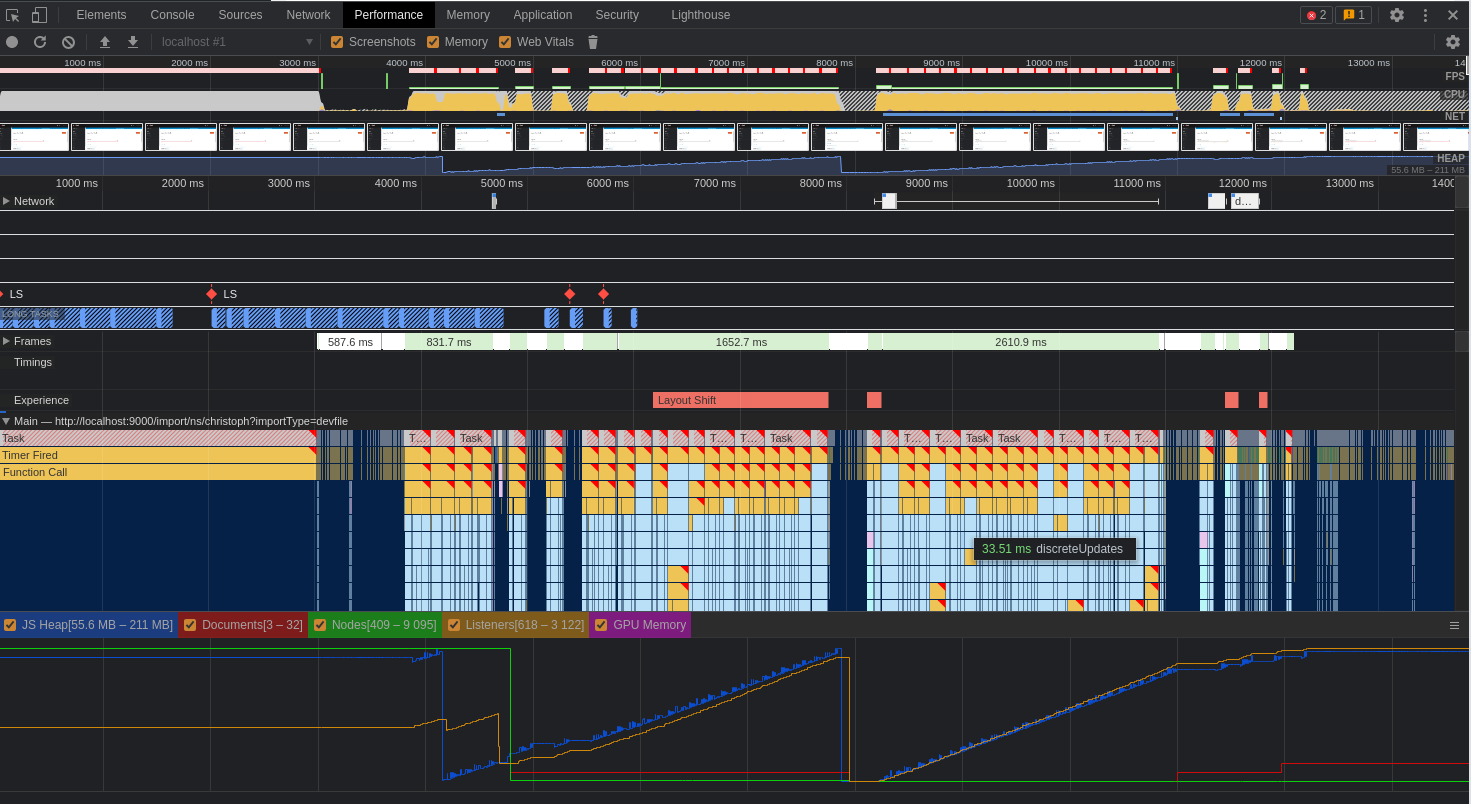1471x804 pixels.
Task: Open DevTools settings gear in the top bar
Action: click(1397, 15)
